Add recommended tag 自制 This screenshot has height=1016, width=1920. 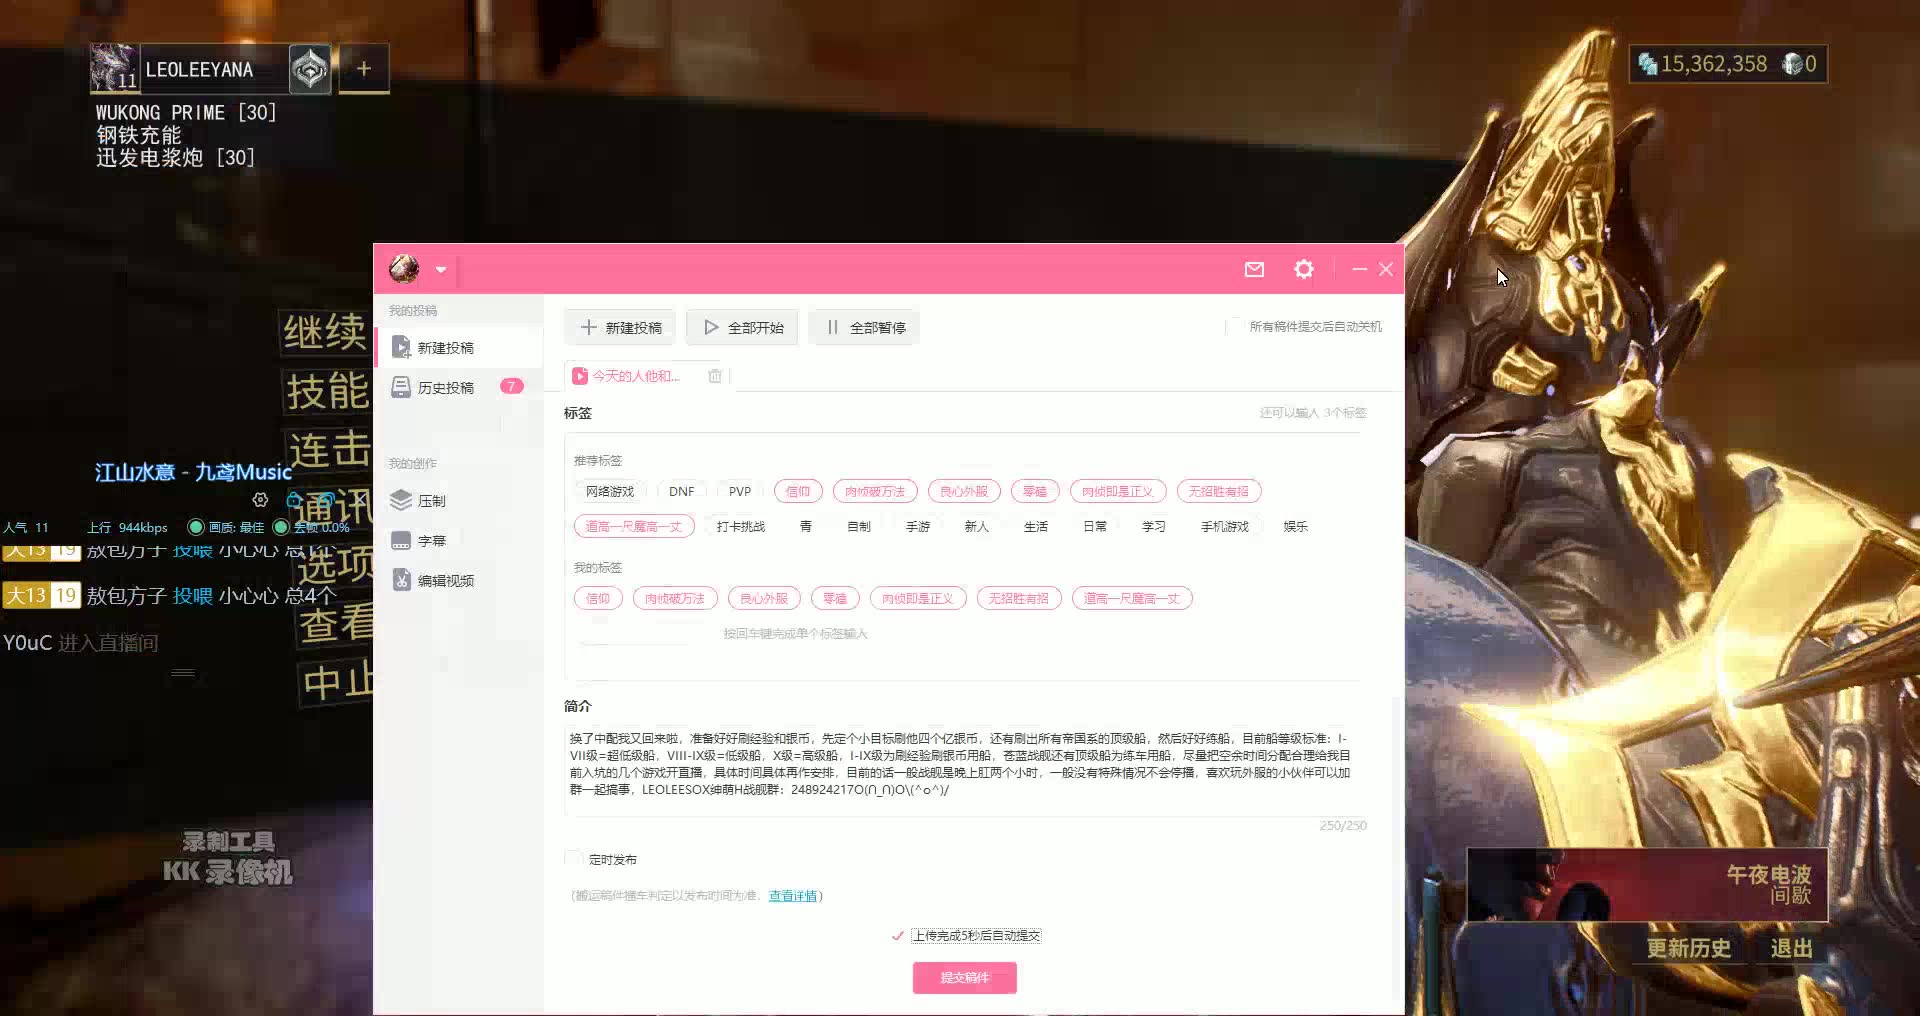point(859,526)
